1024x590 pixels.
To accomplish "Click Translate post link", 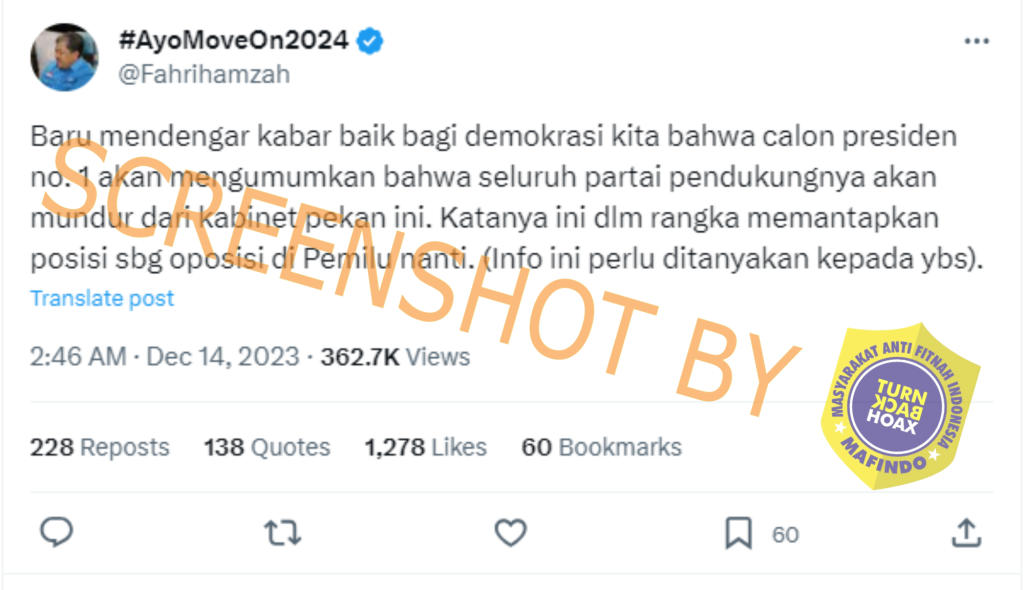I will click(x=102, y=298).
